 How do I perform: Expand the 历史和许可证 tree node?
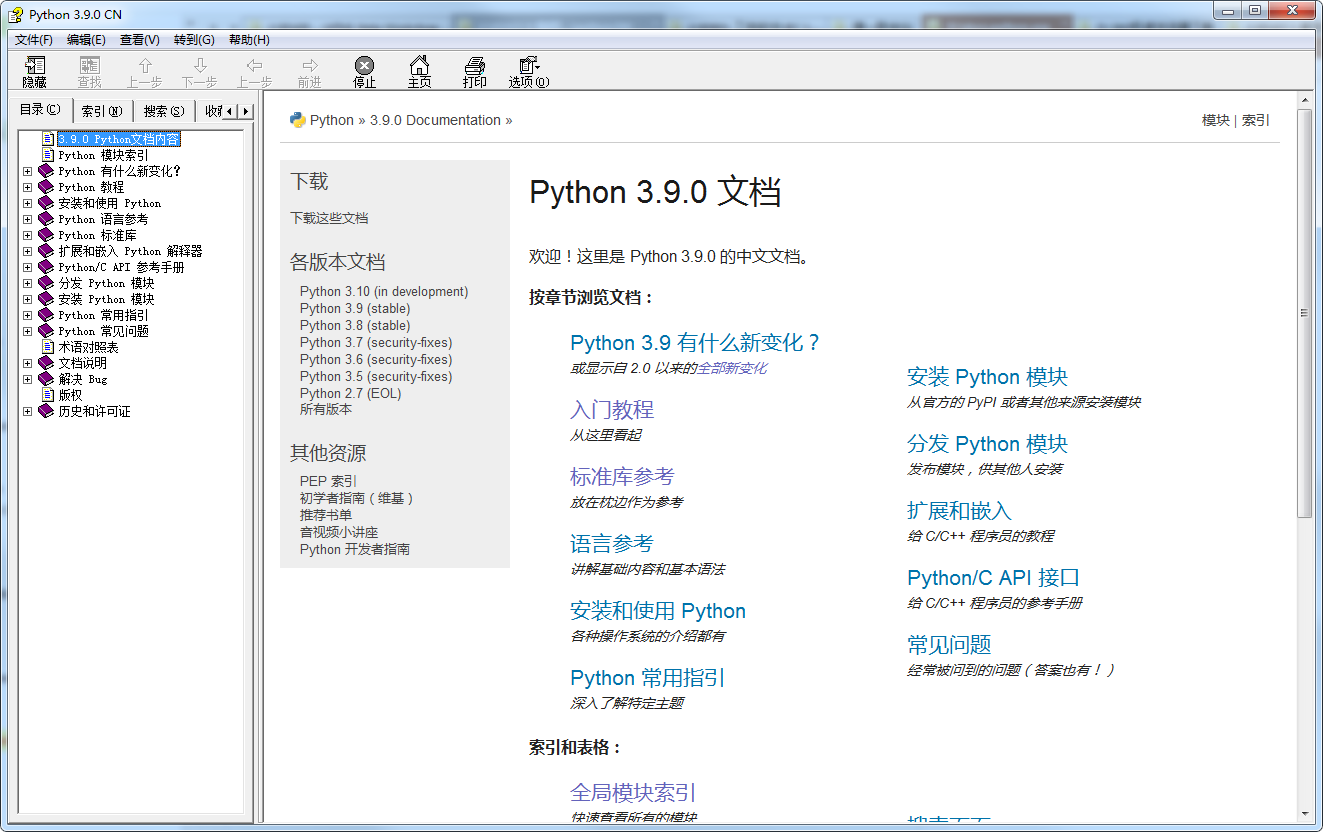pyautogui.click(x=27, y=411)
